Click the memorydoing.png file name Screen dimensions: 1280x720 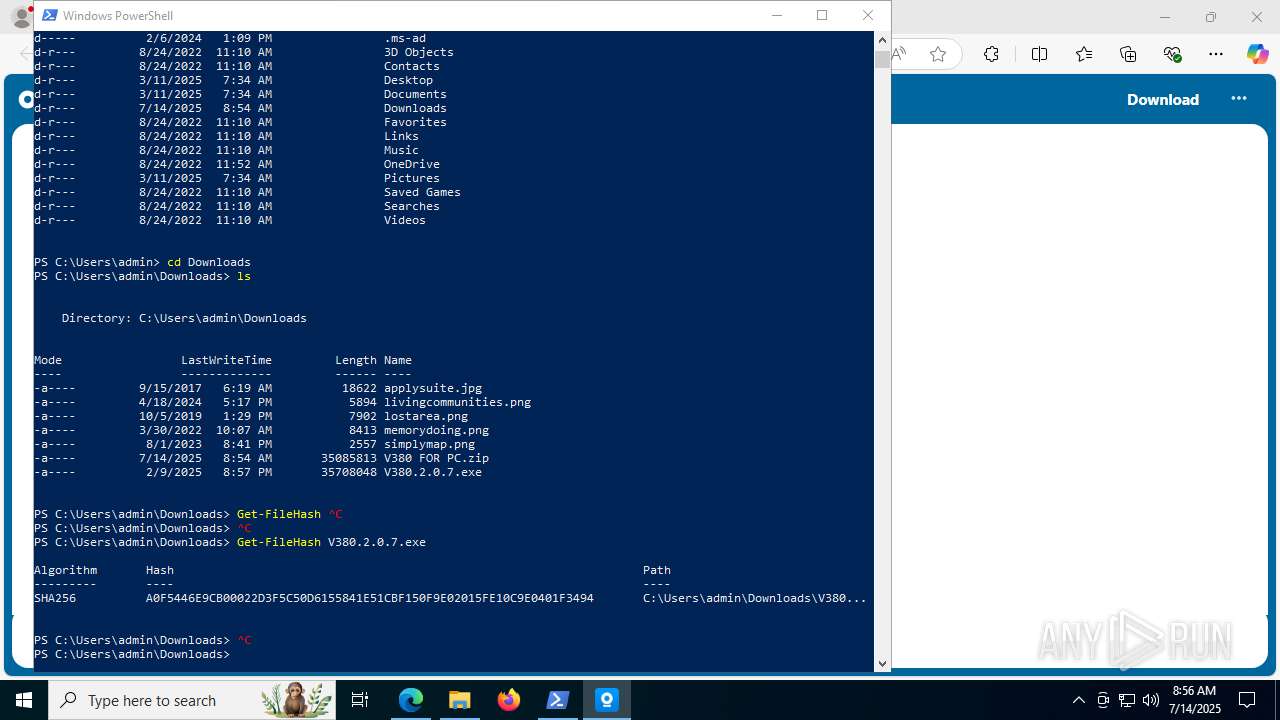coord(436,430)
